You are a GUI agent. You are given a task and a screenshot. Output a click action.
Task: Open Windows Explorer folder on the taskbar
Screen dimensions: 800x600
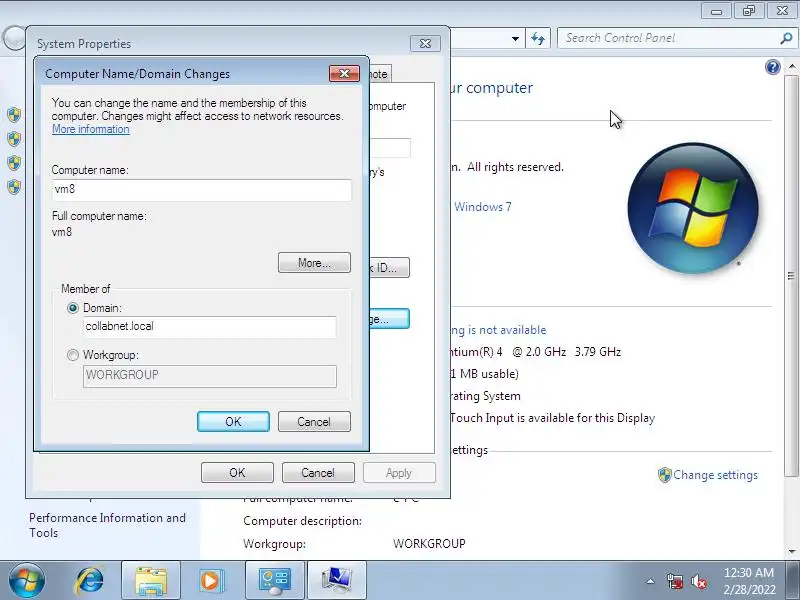151,580
